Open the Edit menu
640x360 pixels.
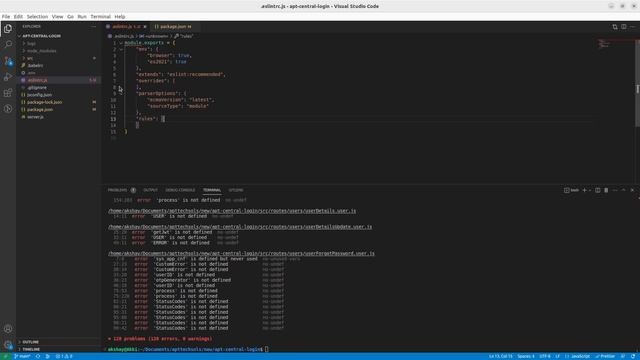pos(18,17)
